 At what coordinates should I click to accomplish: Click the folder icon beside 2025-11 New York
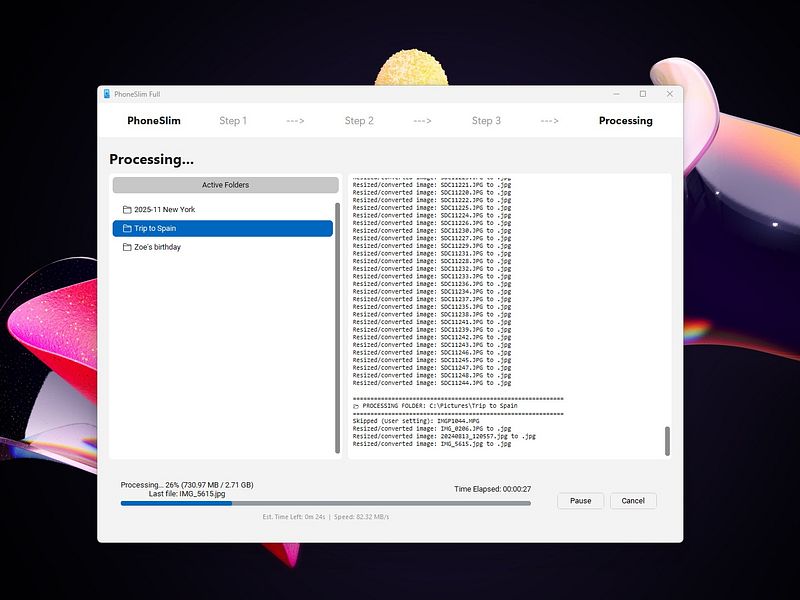(x=127, y=210)
